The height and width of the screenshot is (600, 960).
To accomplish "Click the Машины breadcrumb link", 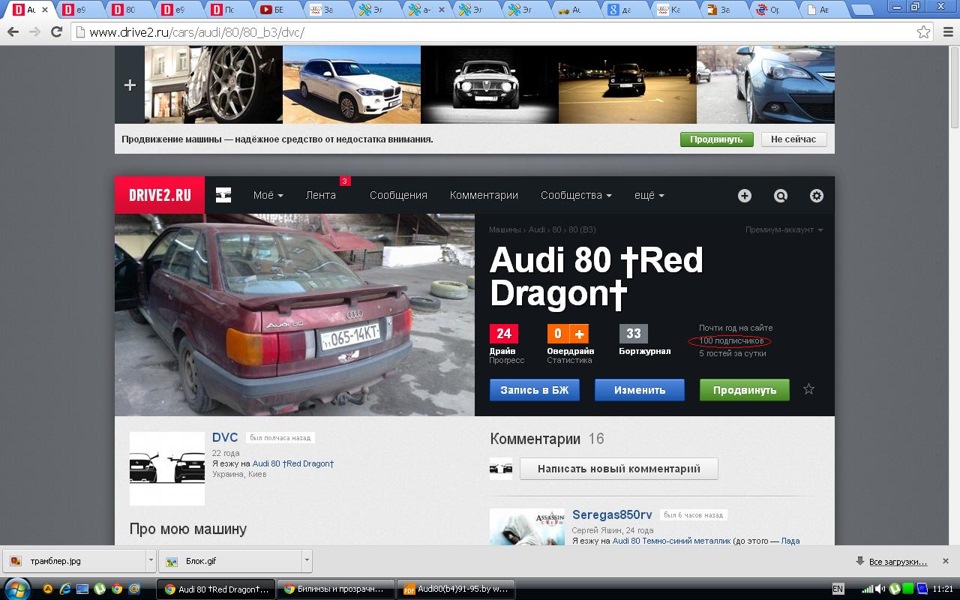I will [x=505, y=230].
